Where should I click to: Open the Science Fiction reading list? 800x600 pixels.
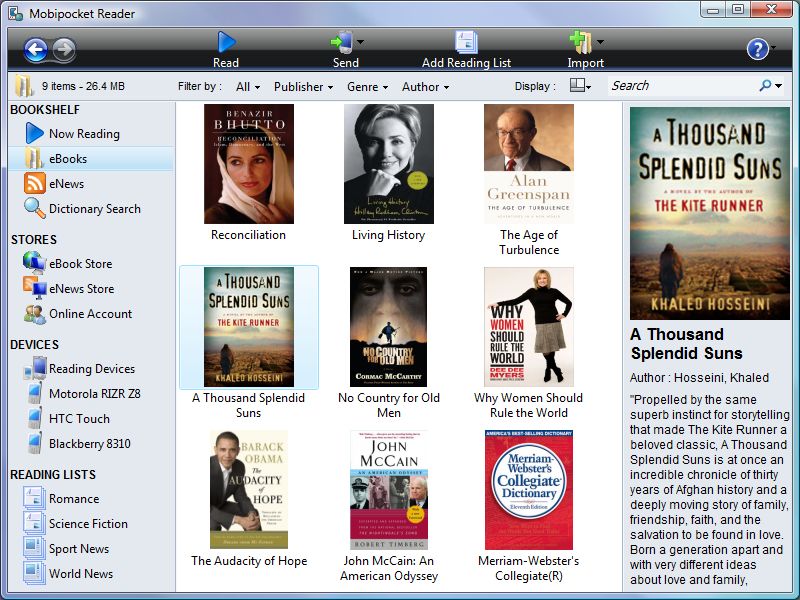click(x=88, y=524)
